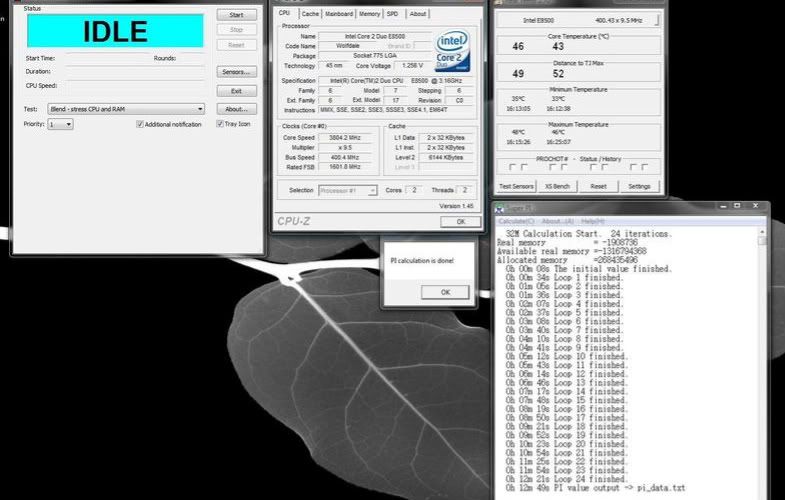
Task: Click the Intel E8500 label in the temperature monitor
Action: (538, 21)
